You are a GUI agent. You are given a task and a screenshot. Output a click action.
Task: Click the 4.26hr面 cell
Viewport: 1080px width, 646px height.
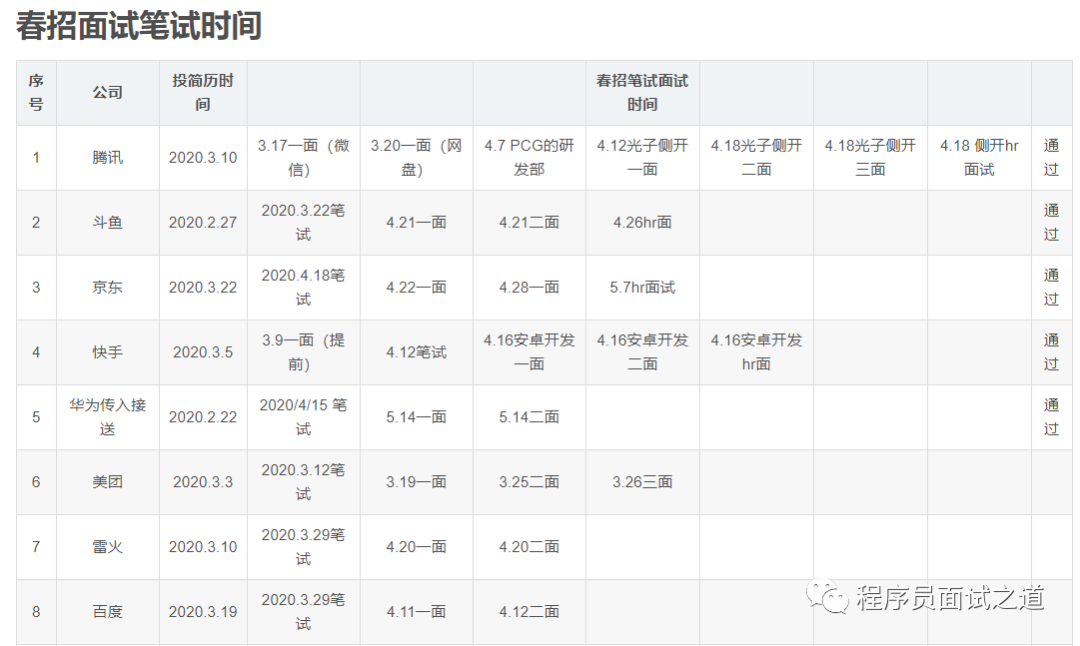click(642, 222)
